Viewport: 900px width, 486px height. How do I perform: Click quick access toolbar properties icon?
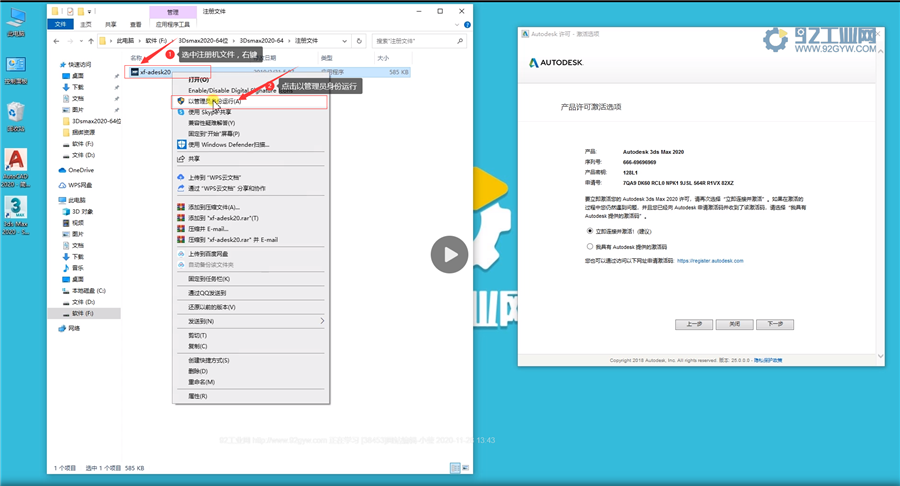(69, 11)
